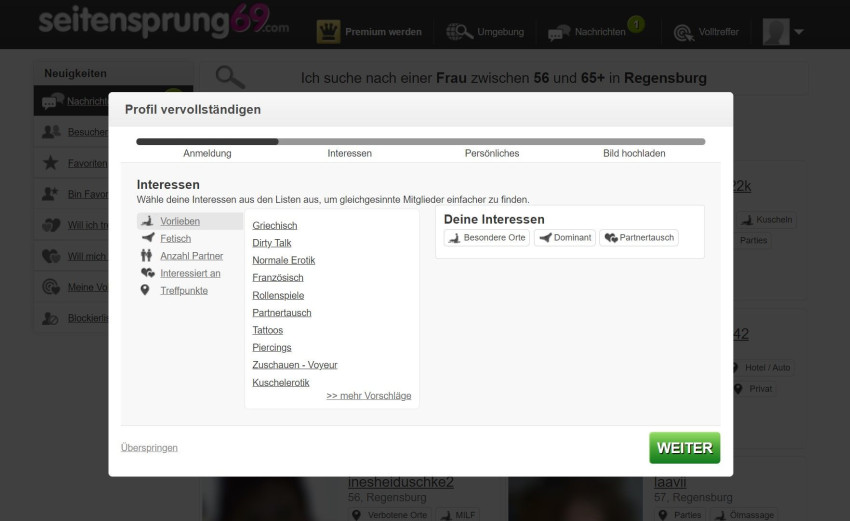
Task: Click the Interessen step label
Action: 350,153
